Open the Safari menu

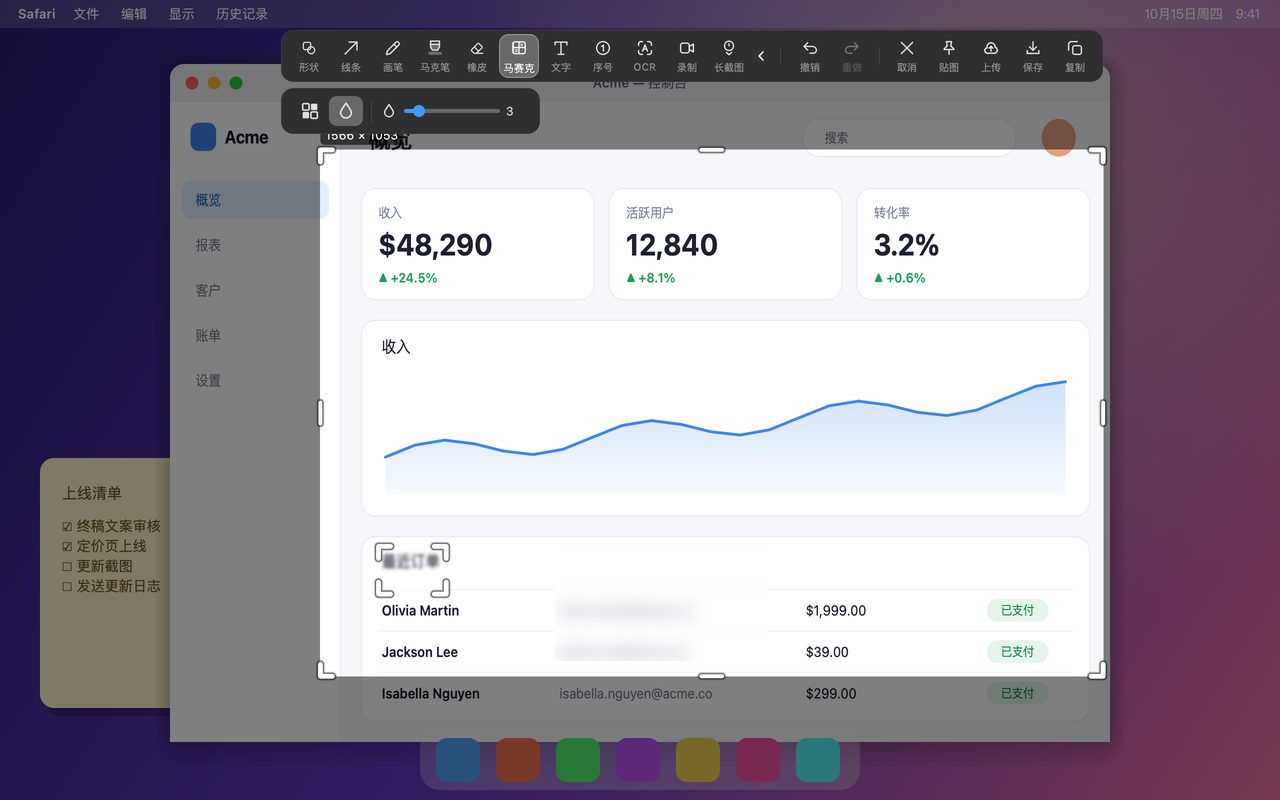tap(37, 14)
